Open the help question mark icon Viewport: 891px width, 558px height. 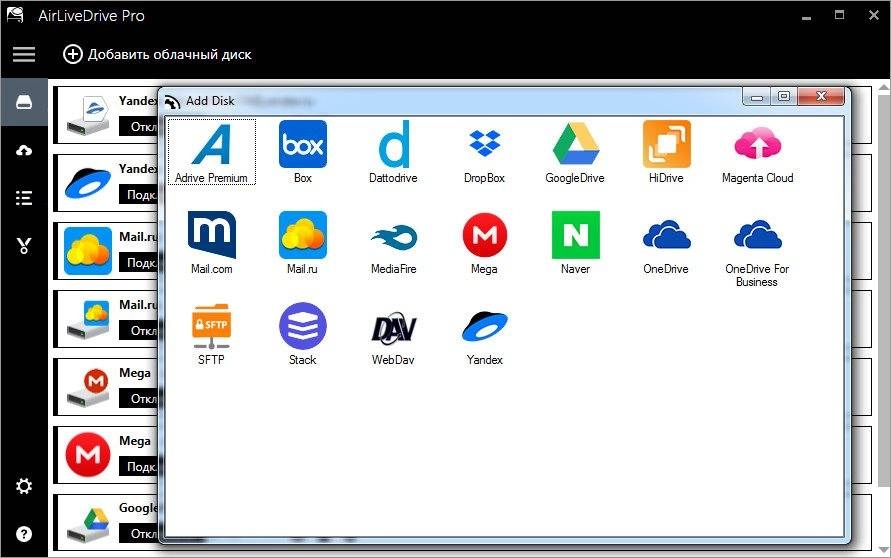24,534
